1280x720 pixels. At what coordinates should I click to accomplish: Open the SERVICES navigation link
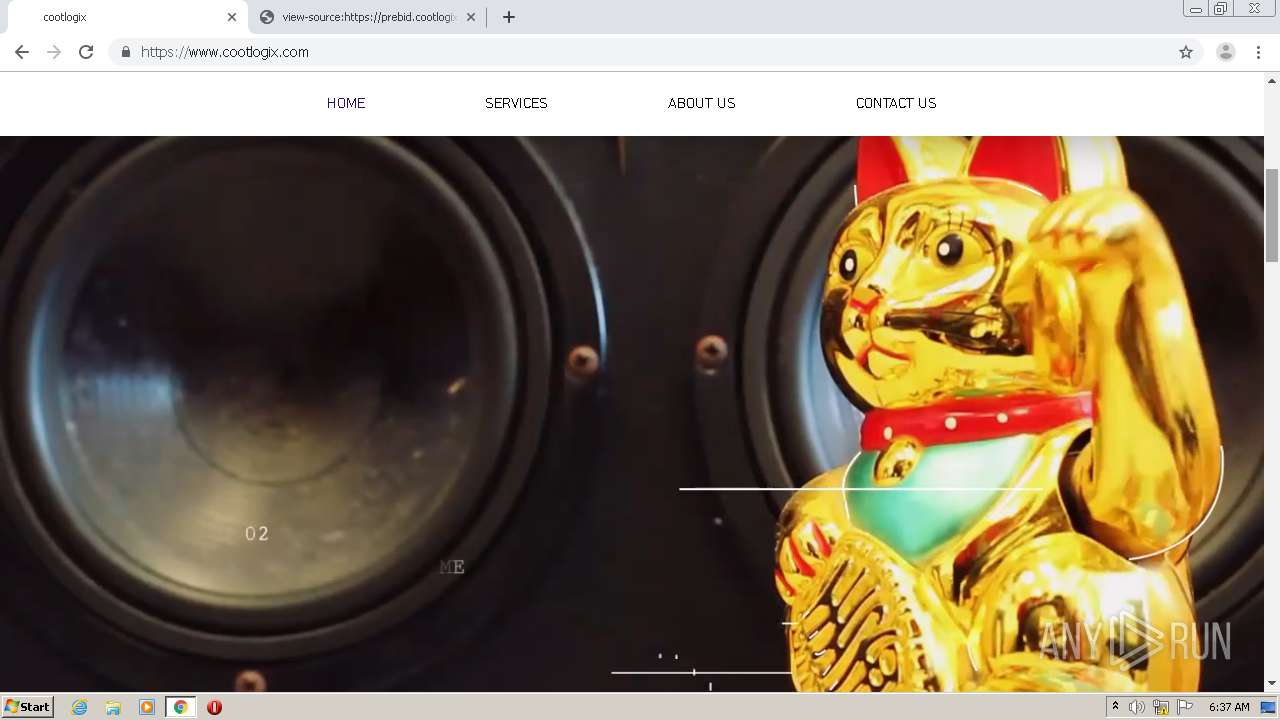point(516,103)
